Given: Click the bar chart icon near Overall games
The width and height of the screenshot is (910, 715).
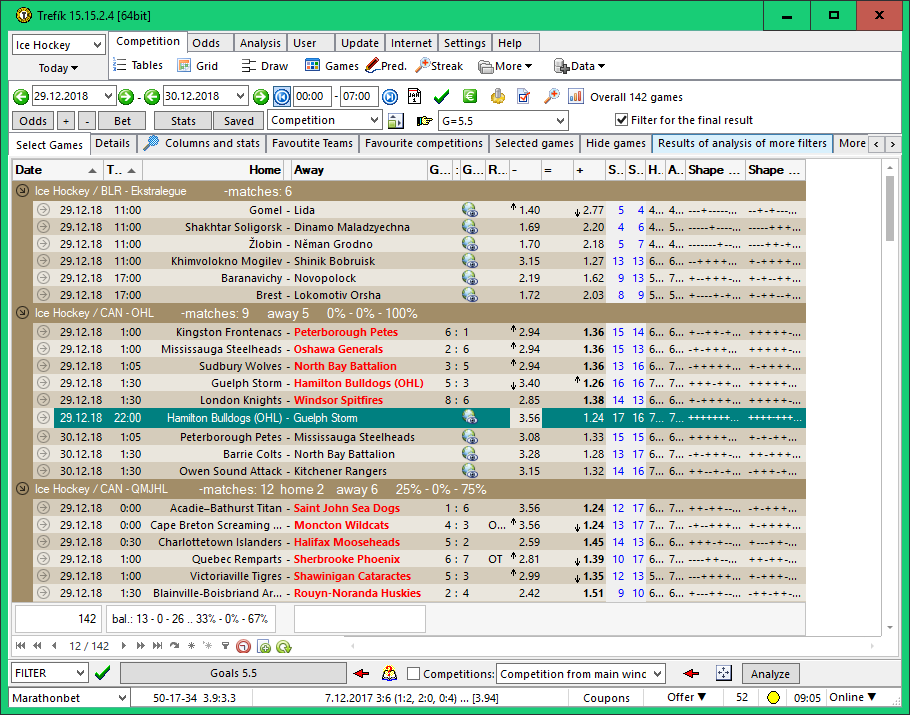Looking at the screenshot, I should click(x=576, y=97).
